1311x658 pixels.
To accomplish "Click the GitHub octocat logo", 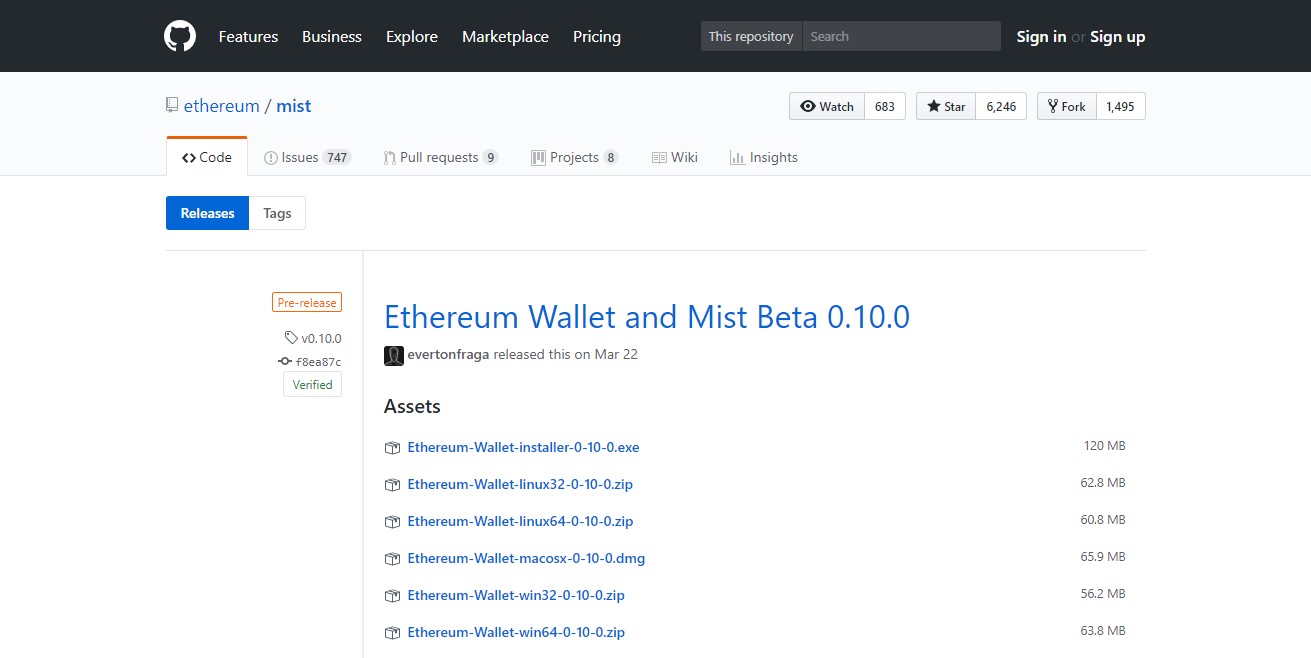I will point(180,36).
